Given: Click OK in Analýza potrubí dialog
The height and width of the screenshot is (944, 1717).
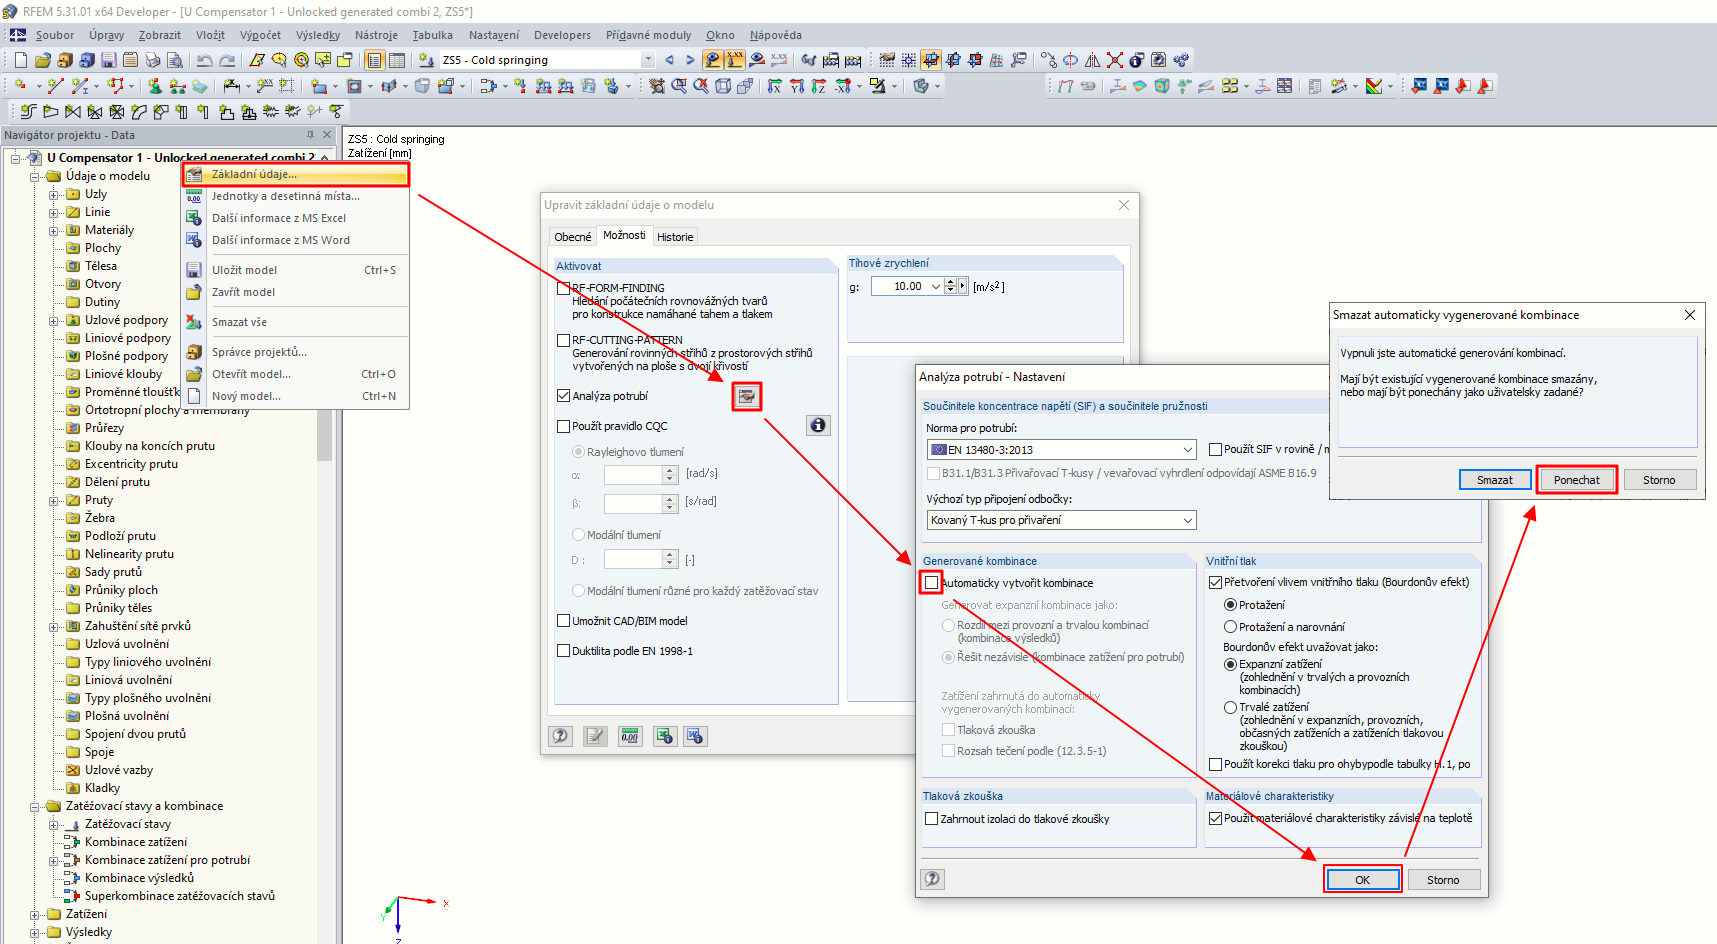Looking at the screenshot, I should click(x=1362, y=880).
